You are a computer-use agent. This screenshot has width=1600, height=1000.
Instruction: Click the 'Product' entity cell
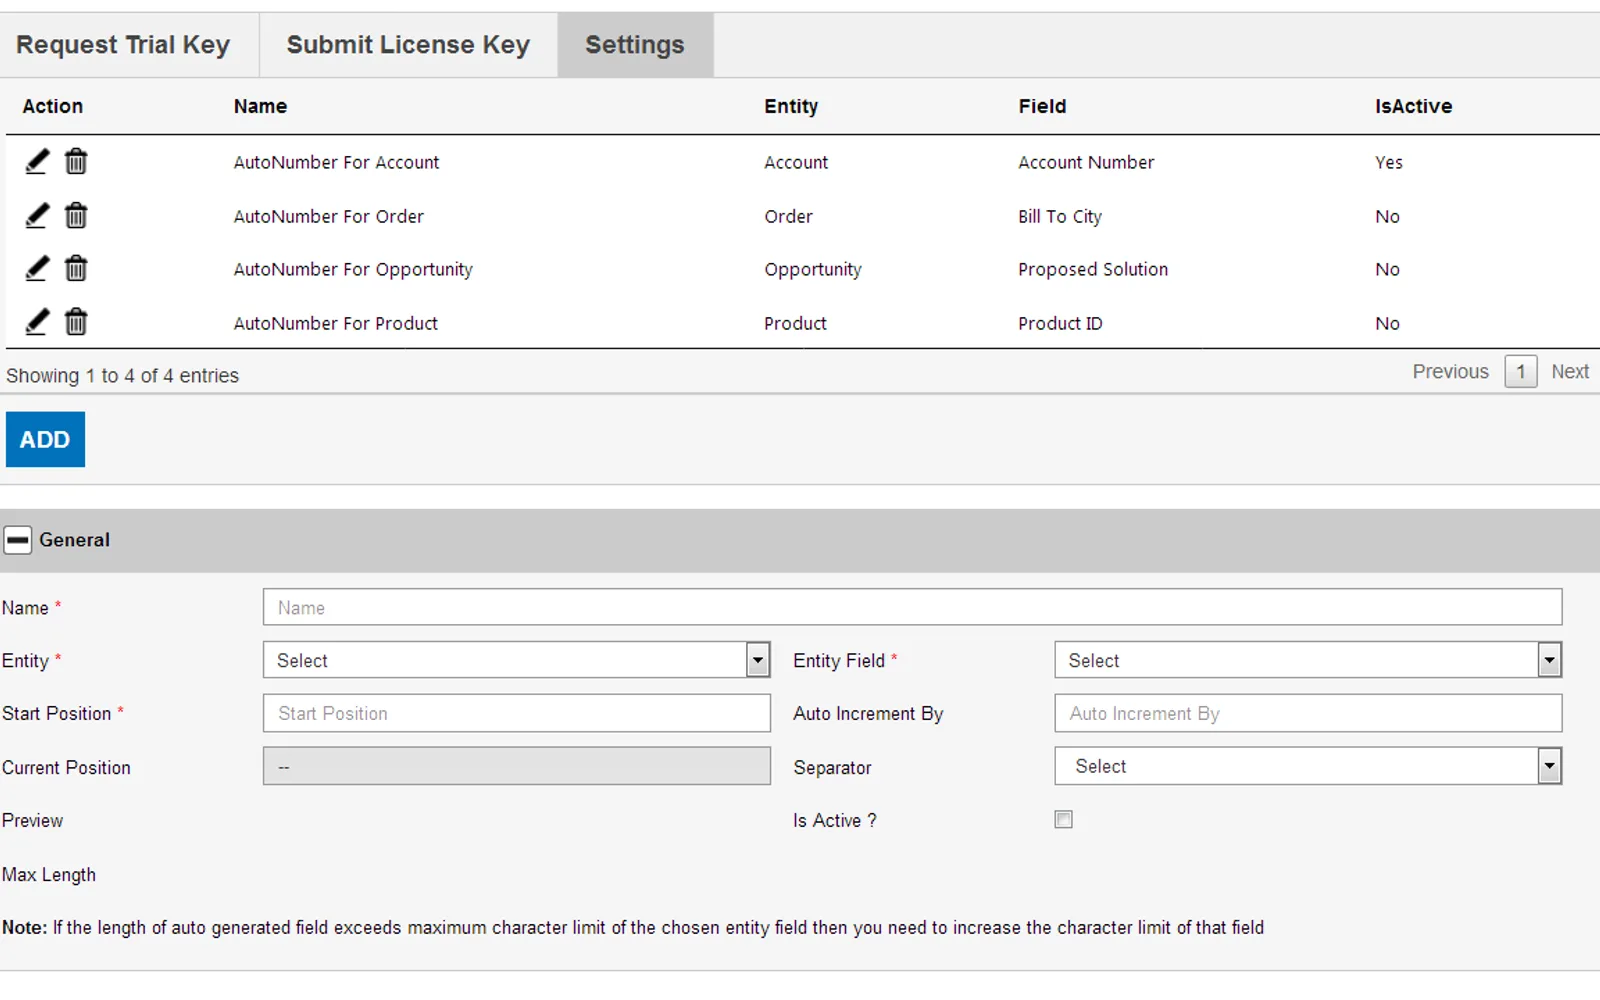(x=795, y=323)
